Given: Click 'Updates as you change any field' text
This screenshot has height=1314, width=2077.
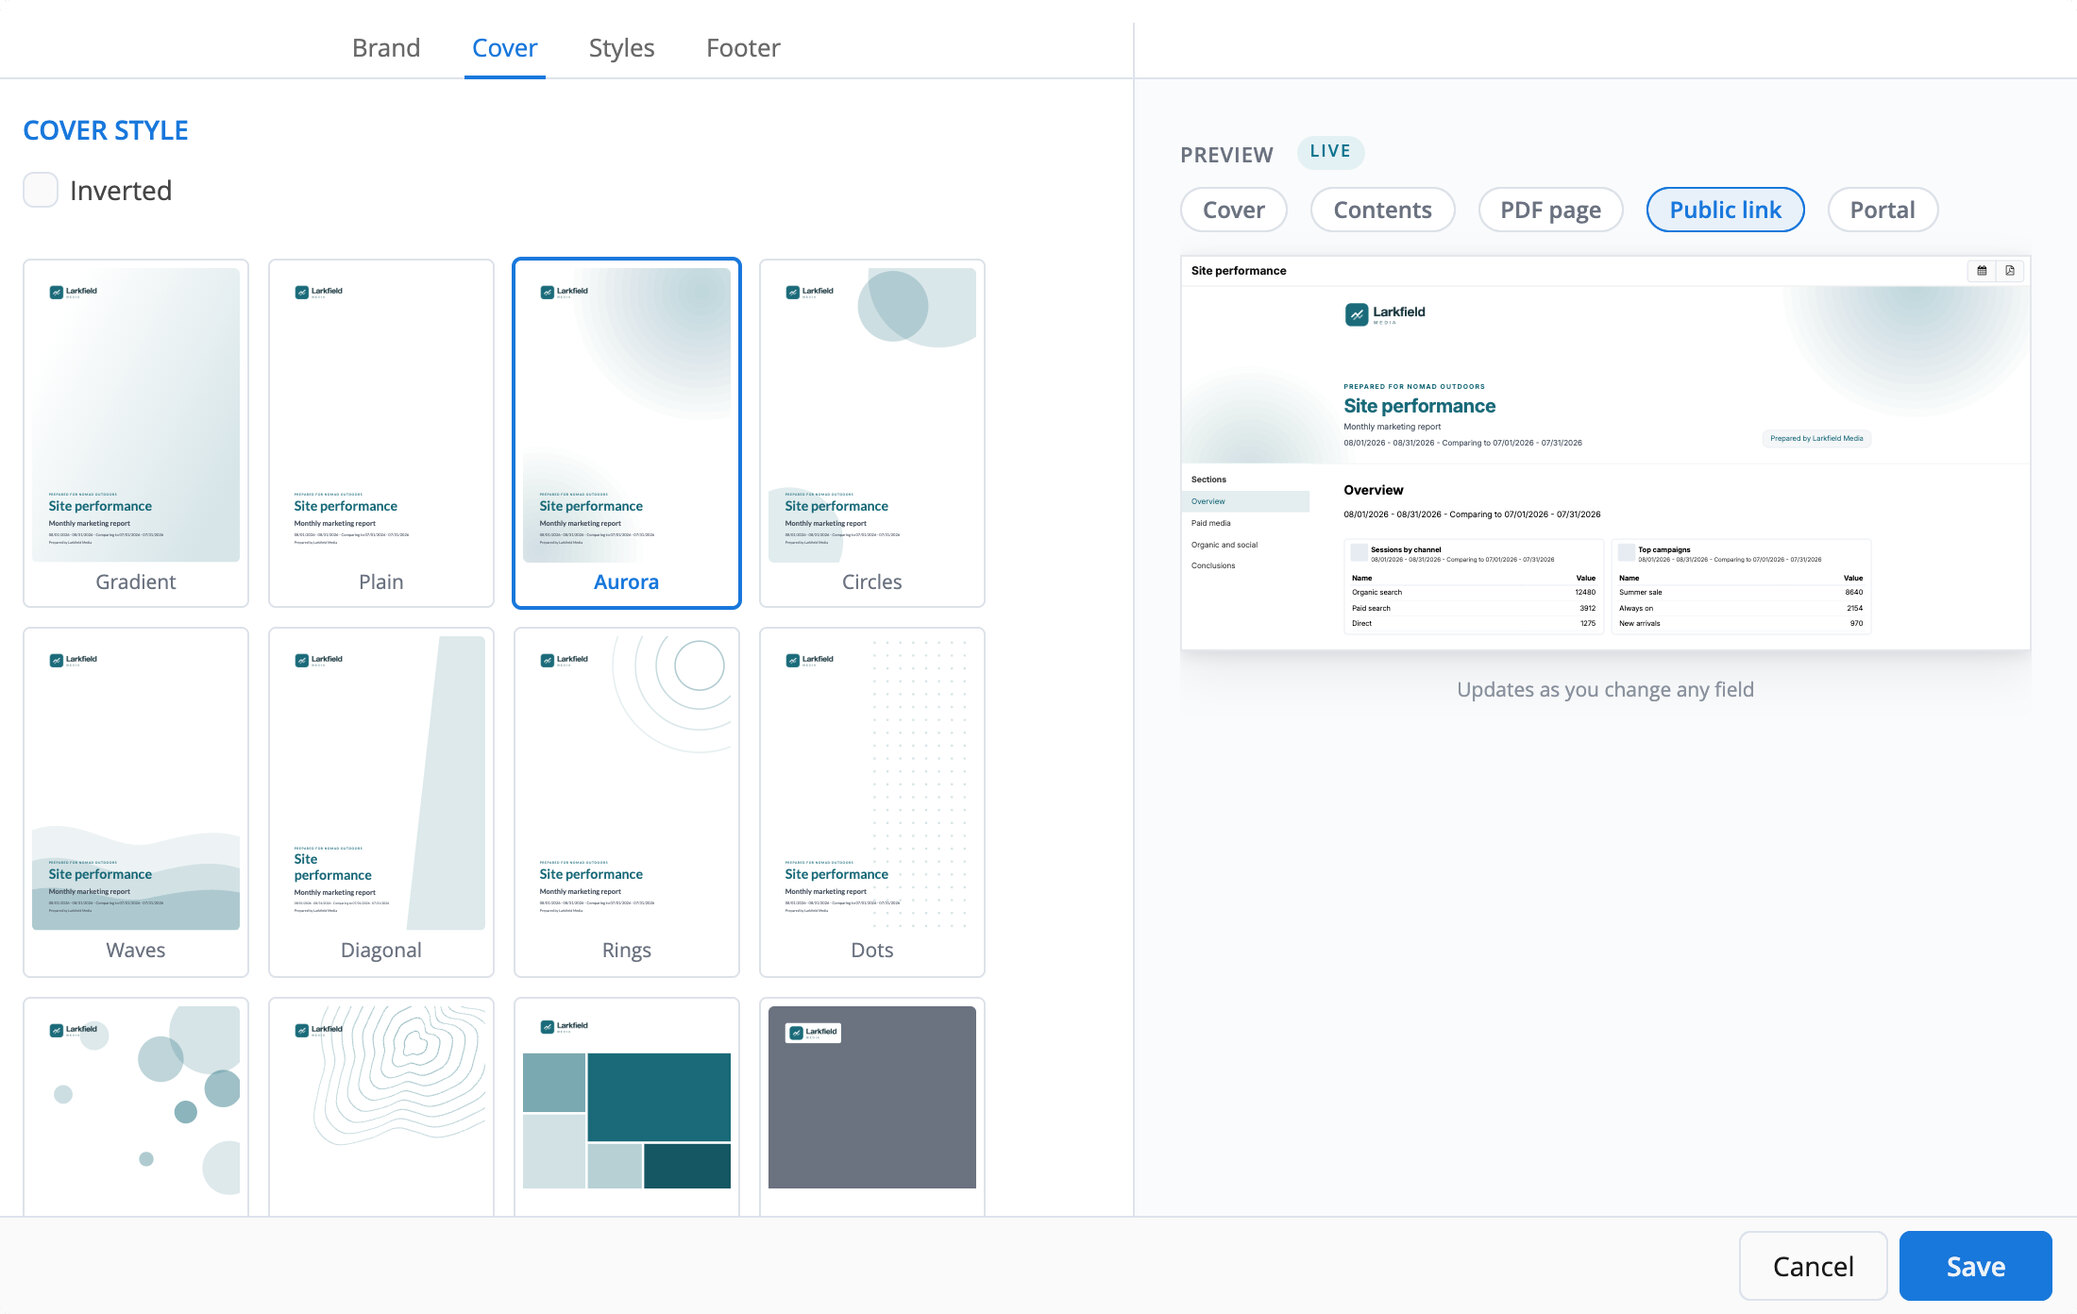Looking at the screenshot, I should click(x=1605, y=690).
